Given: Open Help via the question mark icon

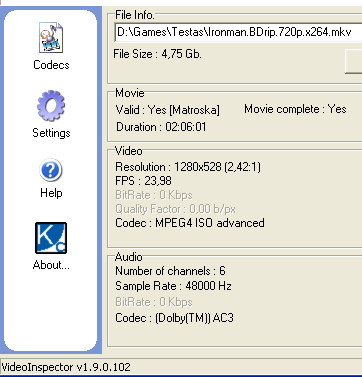Looking at the screenshot, I should coord(51,170).
